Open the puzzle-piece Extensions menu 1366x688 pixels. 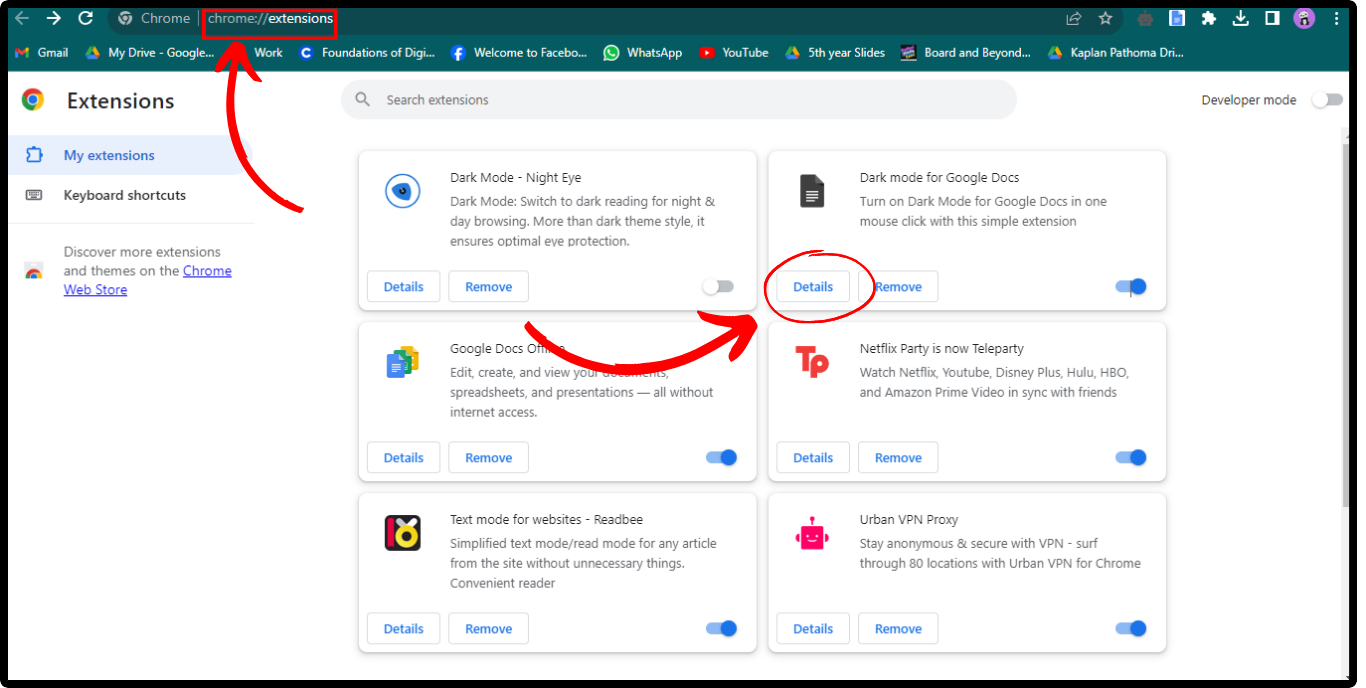[1208, 18]
